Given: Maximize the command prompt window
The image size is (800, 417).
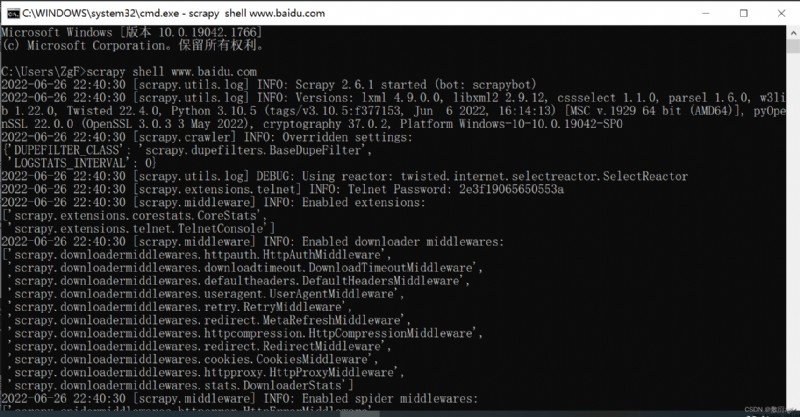Looking at the screenshot, I should [x=743, y=13].
